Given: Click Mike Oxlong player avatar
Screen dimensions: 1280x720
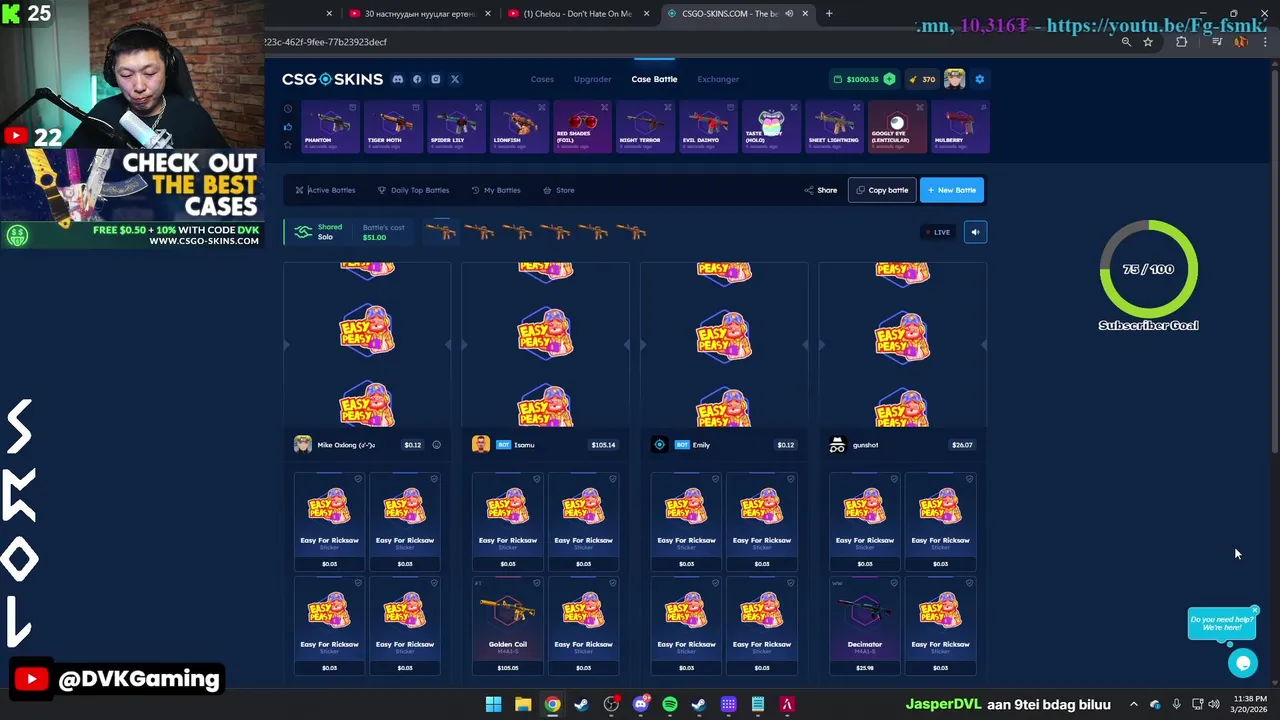Looking at the screenshot, I should coord(303,445).
